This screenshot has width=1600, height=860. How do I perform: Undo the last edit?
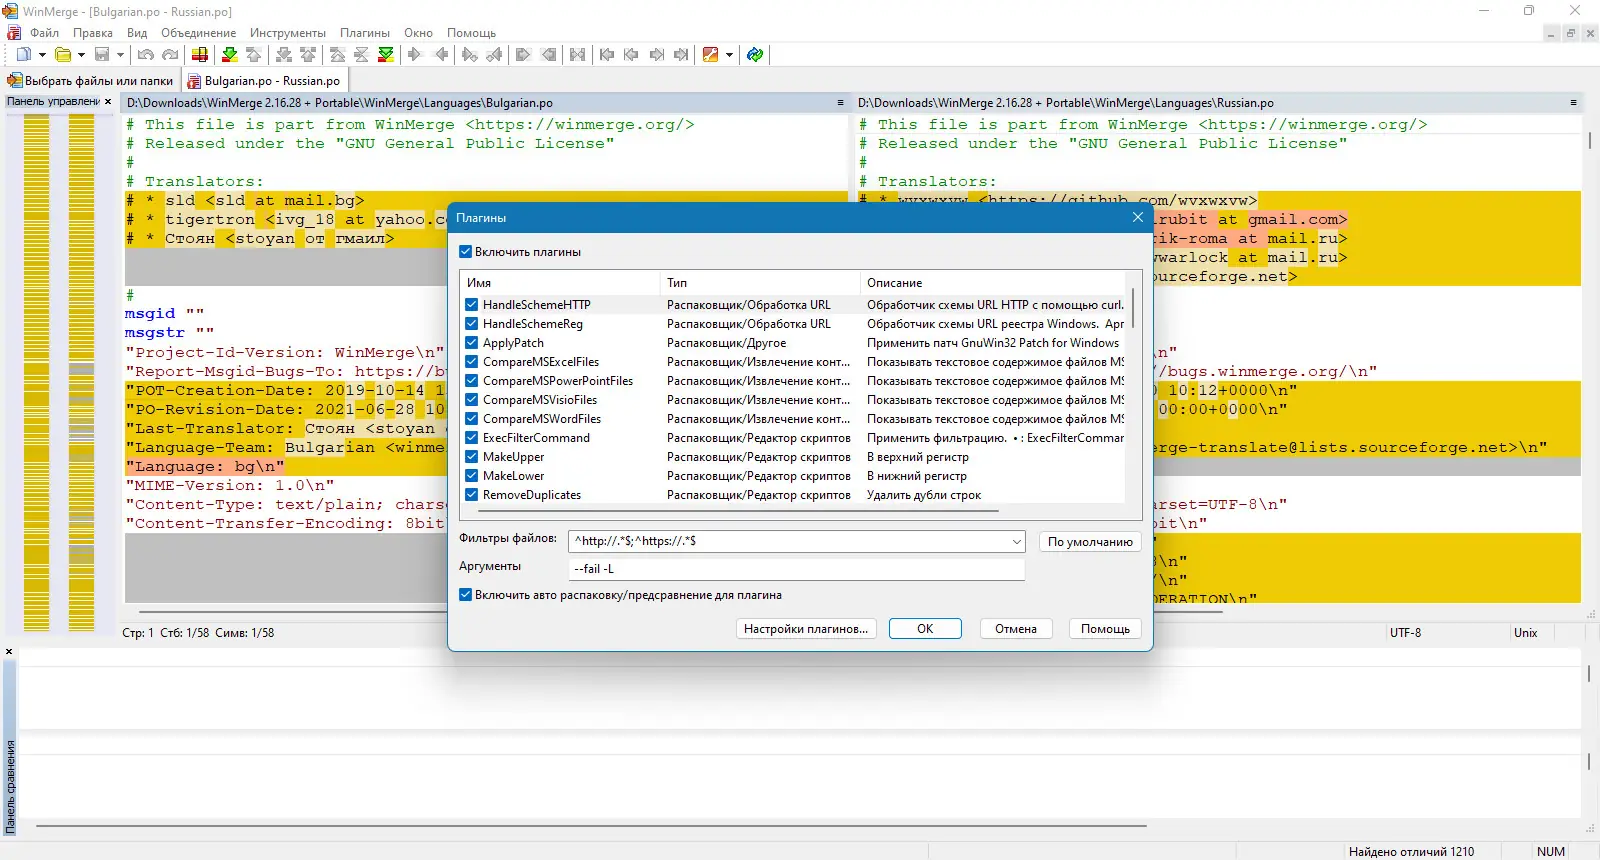(146, 55)
